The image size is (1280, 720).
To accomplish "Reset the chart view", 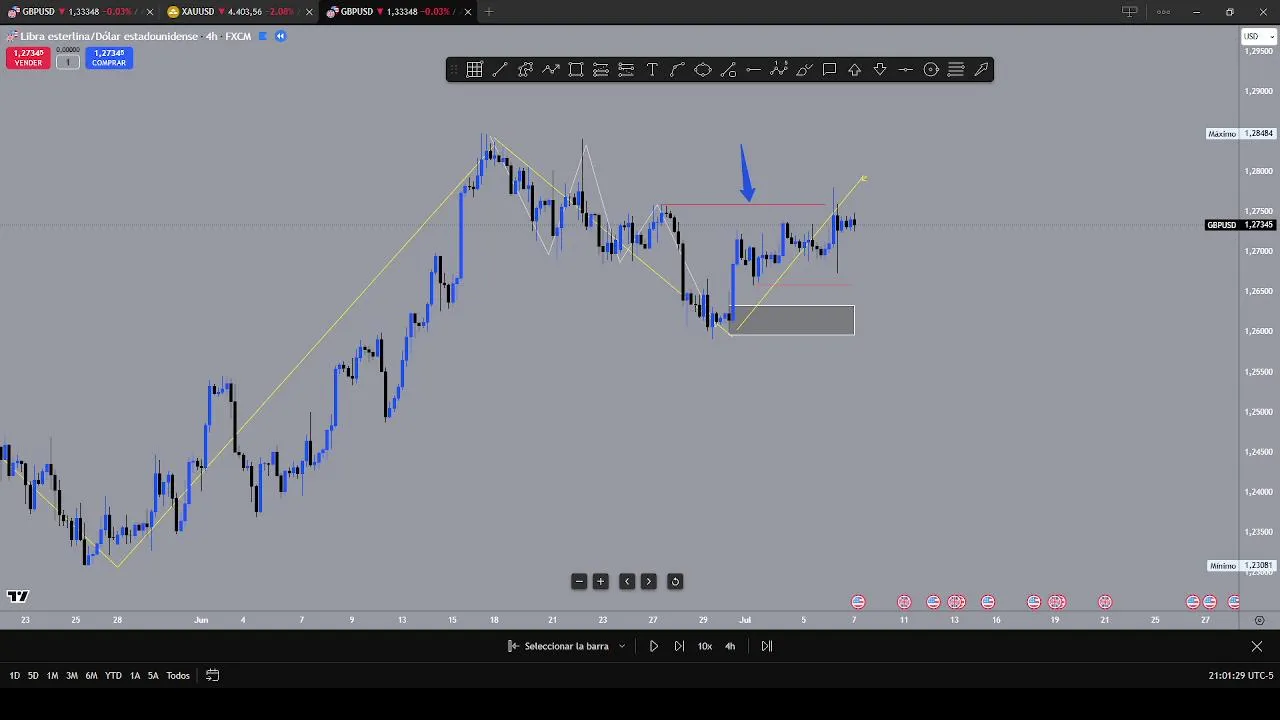I will point(675,581).
